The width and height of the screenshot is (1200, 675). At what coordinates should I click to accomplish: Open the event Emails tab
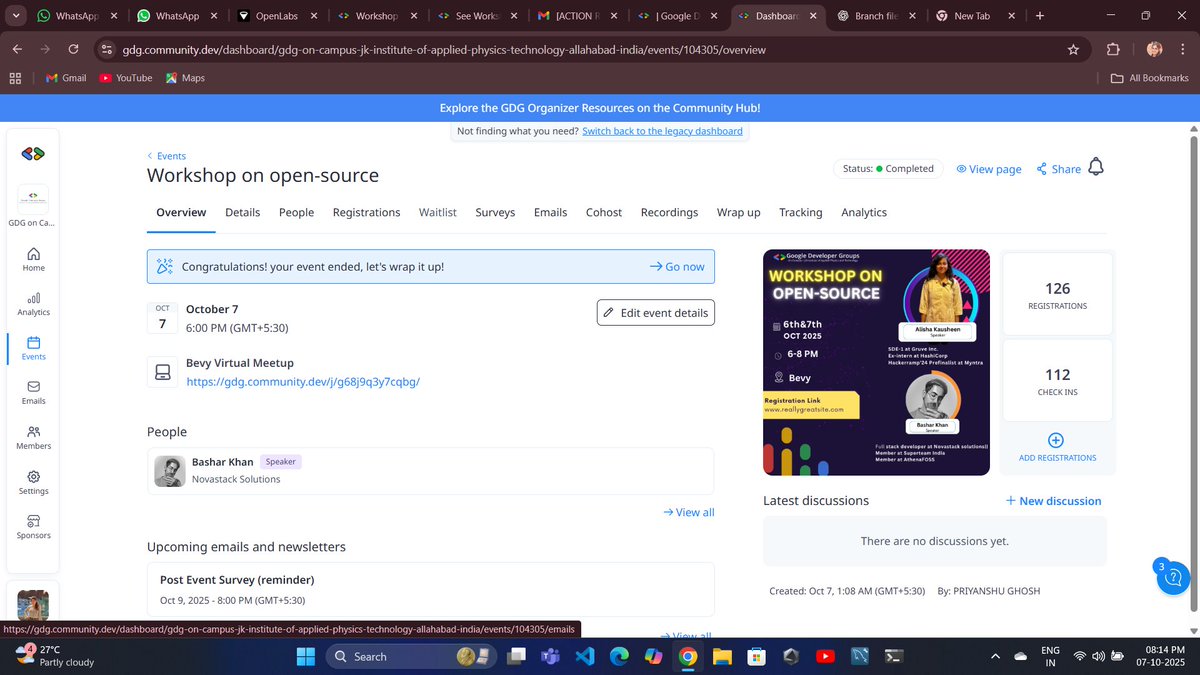pos(550,212)
